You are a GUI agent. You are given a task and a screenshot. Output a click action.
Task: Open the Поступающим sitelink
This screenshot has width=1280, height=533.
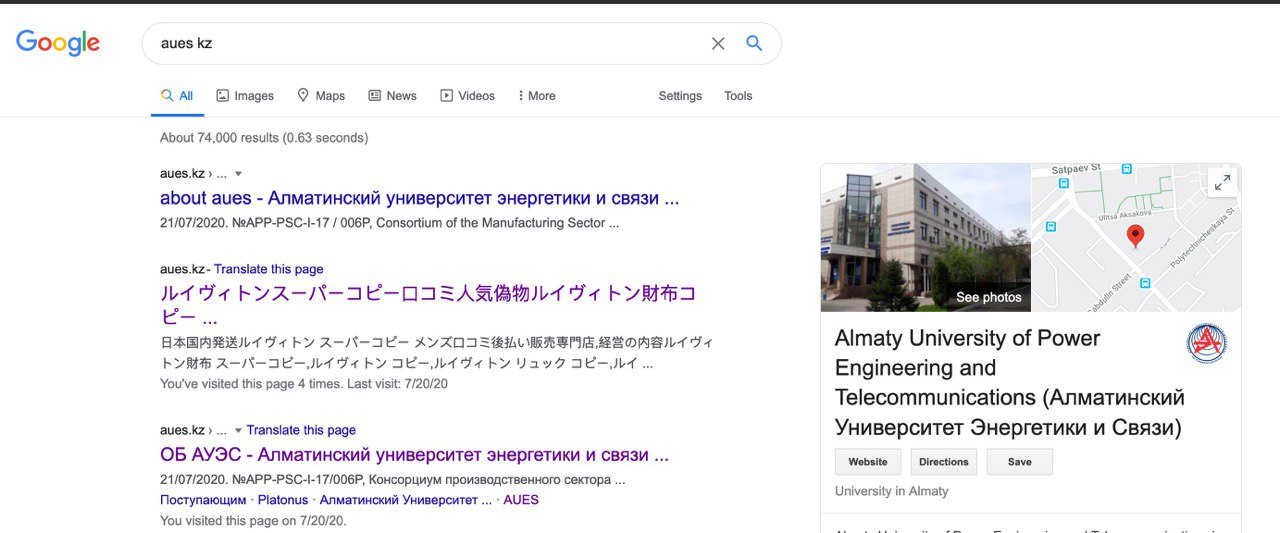click(x=203, y=500)
